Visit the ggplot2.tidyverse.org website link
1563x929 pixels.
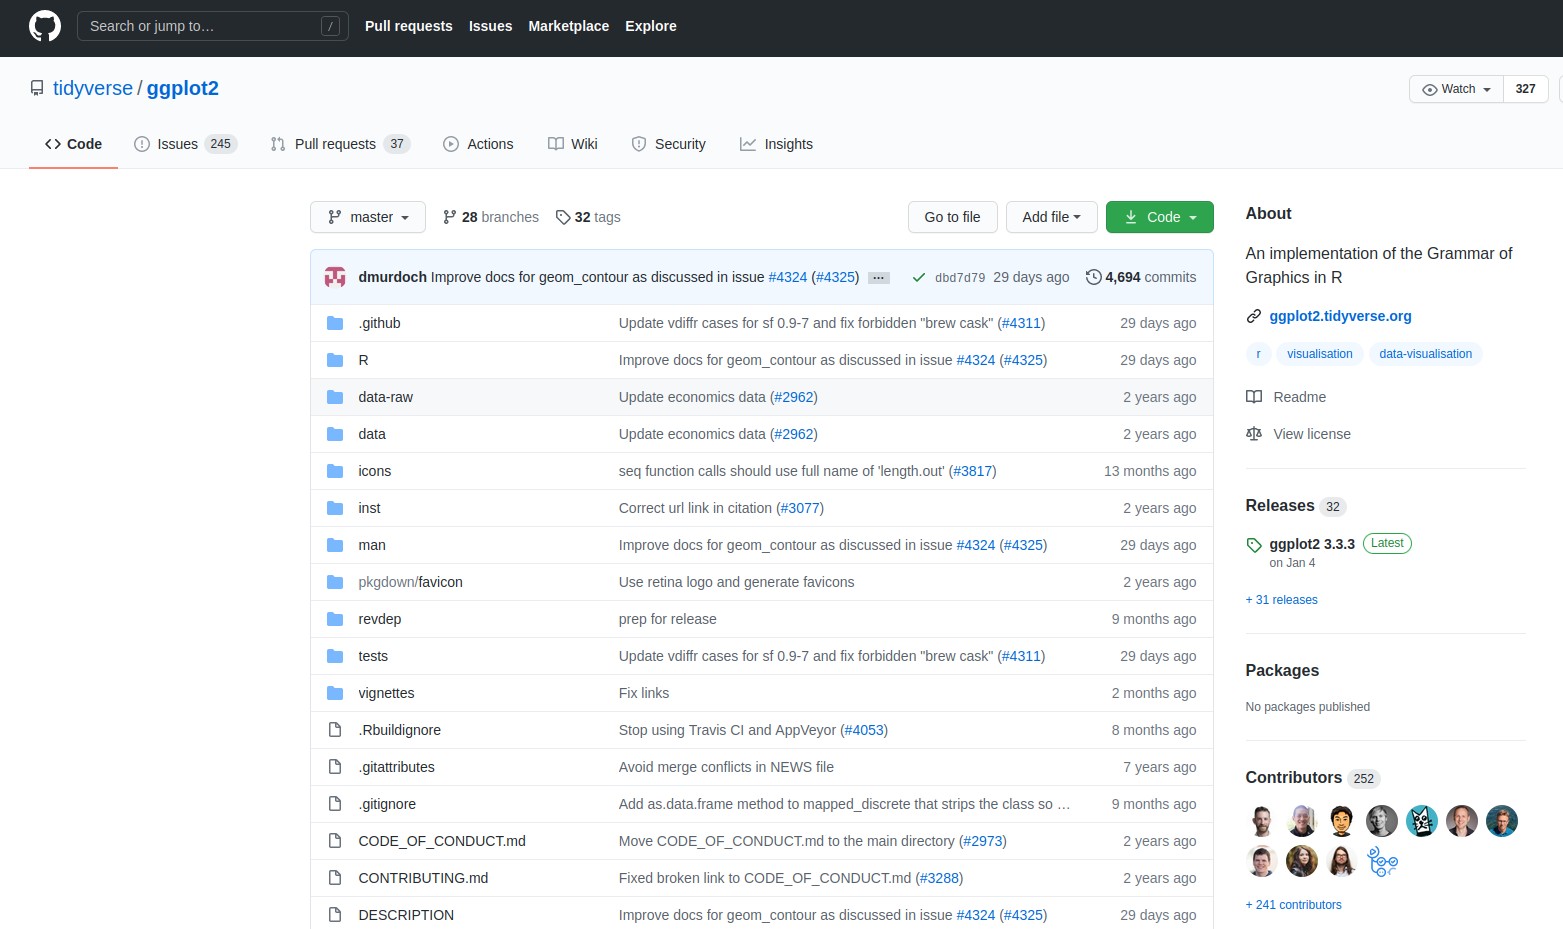tap(1340, 316)
